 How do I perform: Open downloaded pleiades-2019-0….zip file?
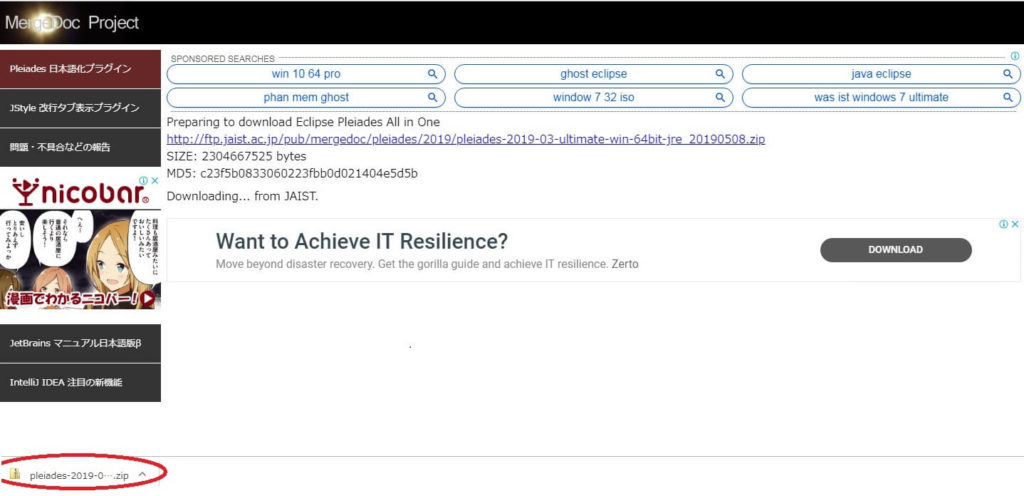[x=78, y=475]
